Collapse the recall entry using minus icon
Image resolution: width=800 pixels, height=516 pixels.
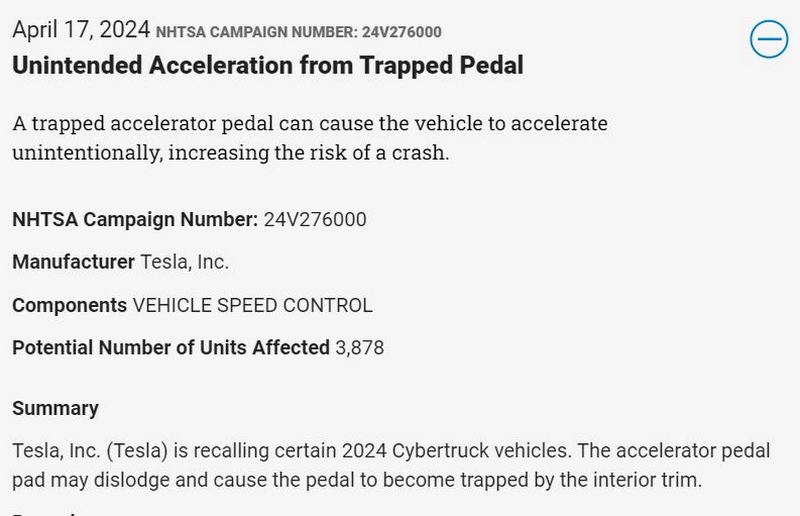[769, 39]
